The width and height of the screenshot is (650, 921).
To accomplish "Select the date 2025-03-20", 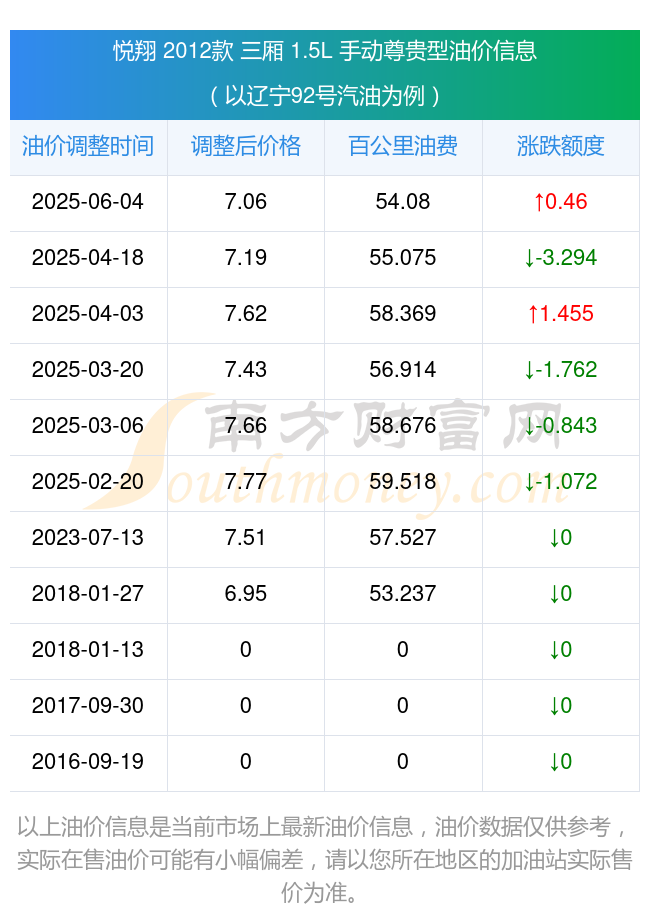I will [x=87, y=369].
